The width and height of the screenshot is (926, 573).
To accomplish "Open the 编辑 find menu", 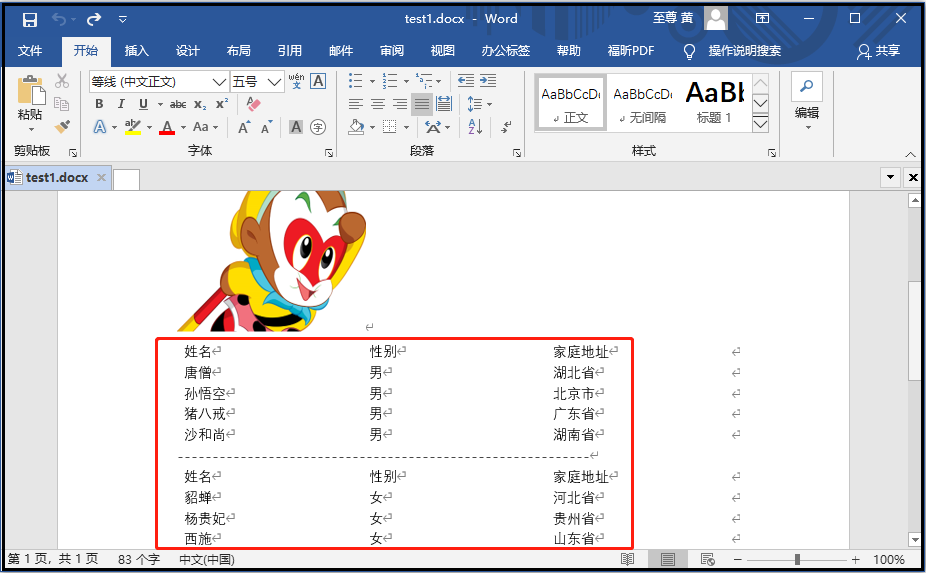I will click(x=807, y=102).
